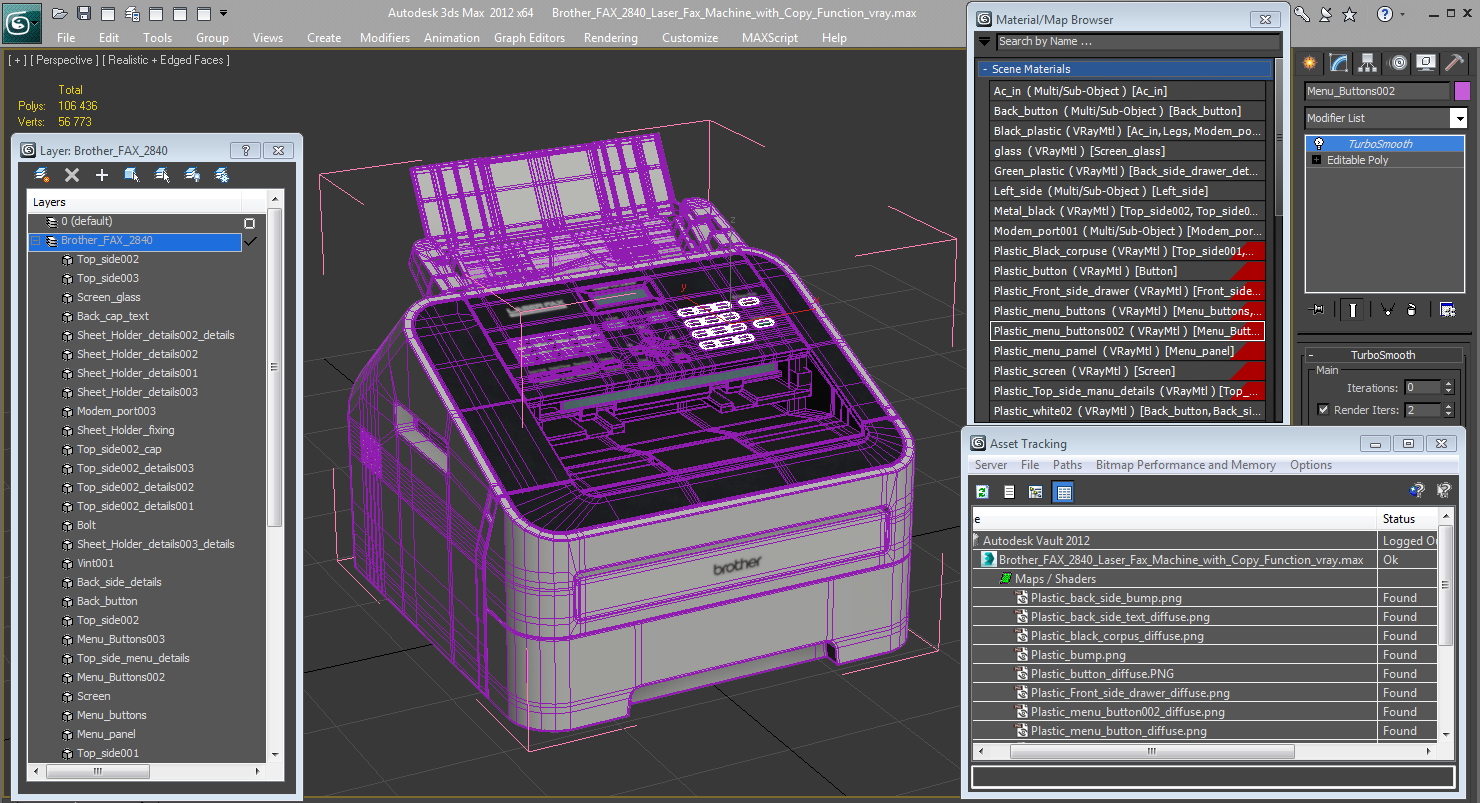This screenshot has width=1480, height=803.
Task: Click the Search by Name field
Action: pos(1137,42)
